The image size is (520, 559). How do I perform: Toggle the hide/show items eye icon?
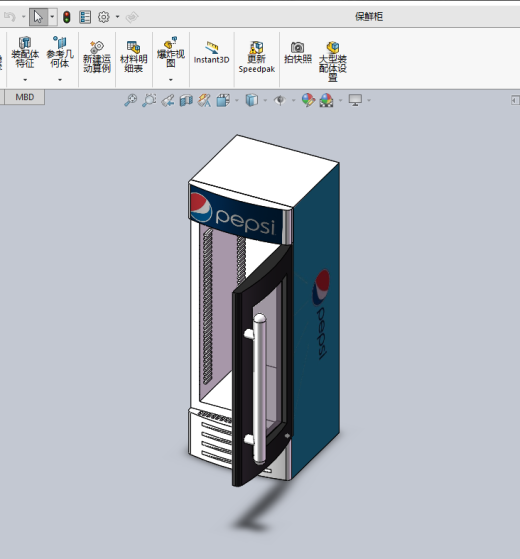click(280, 101)
